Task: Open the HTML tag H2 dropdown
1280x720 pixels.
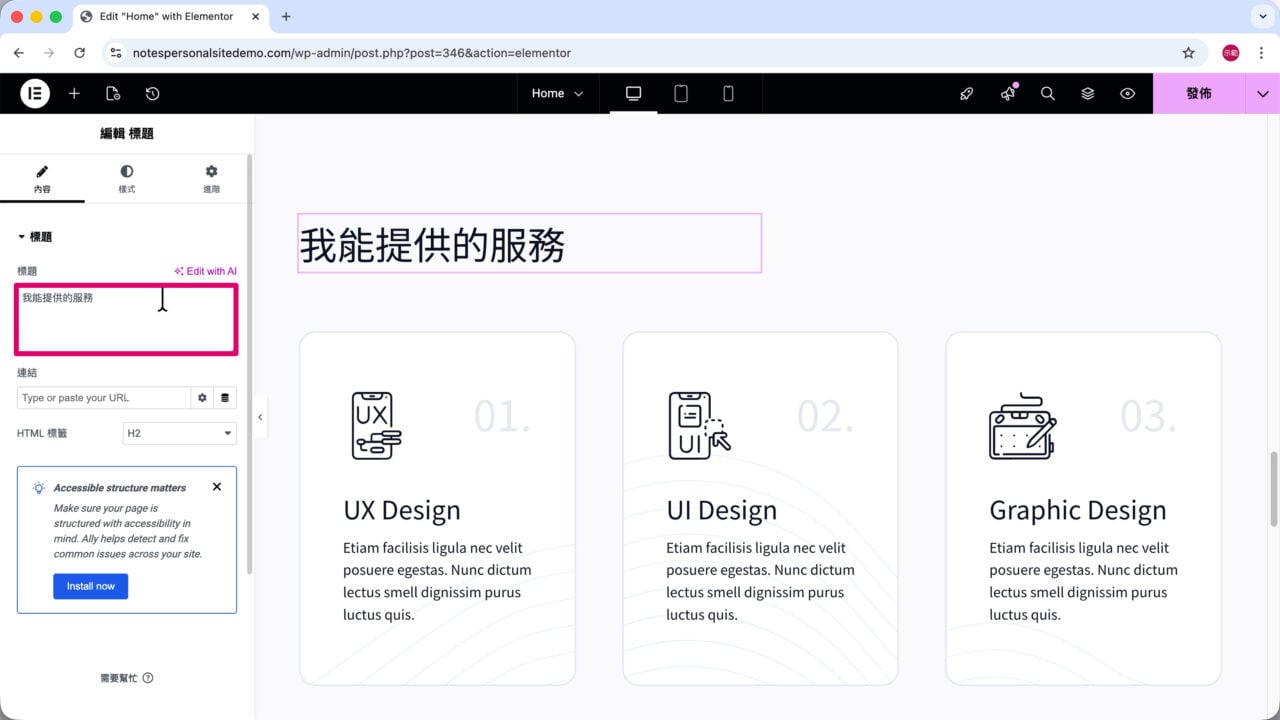Action: click(180, 433)
